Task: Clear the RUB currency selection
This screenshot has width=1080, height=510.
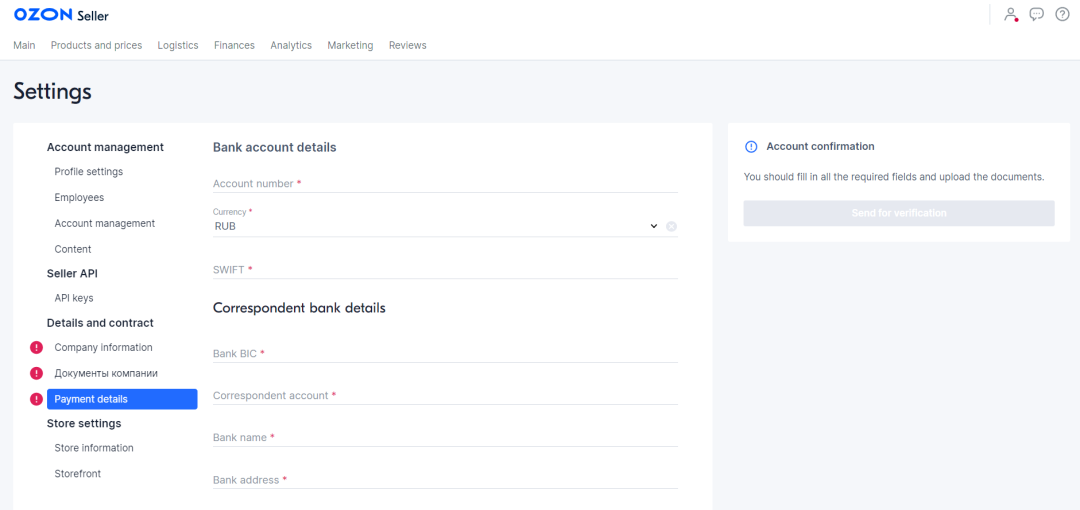Action: 672,226
